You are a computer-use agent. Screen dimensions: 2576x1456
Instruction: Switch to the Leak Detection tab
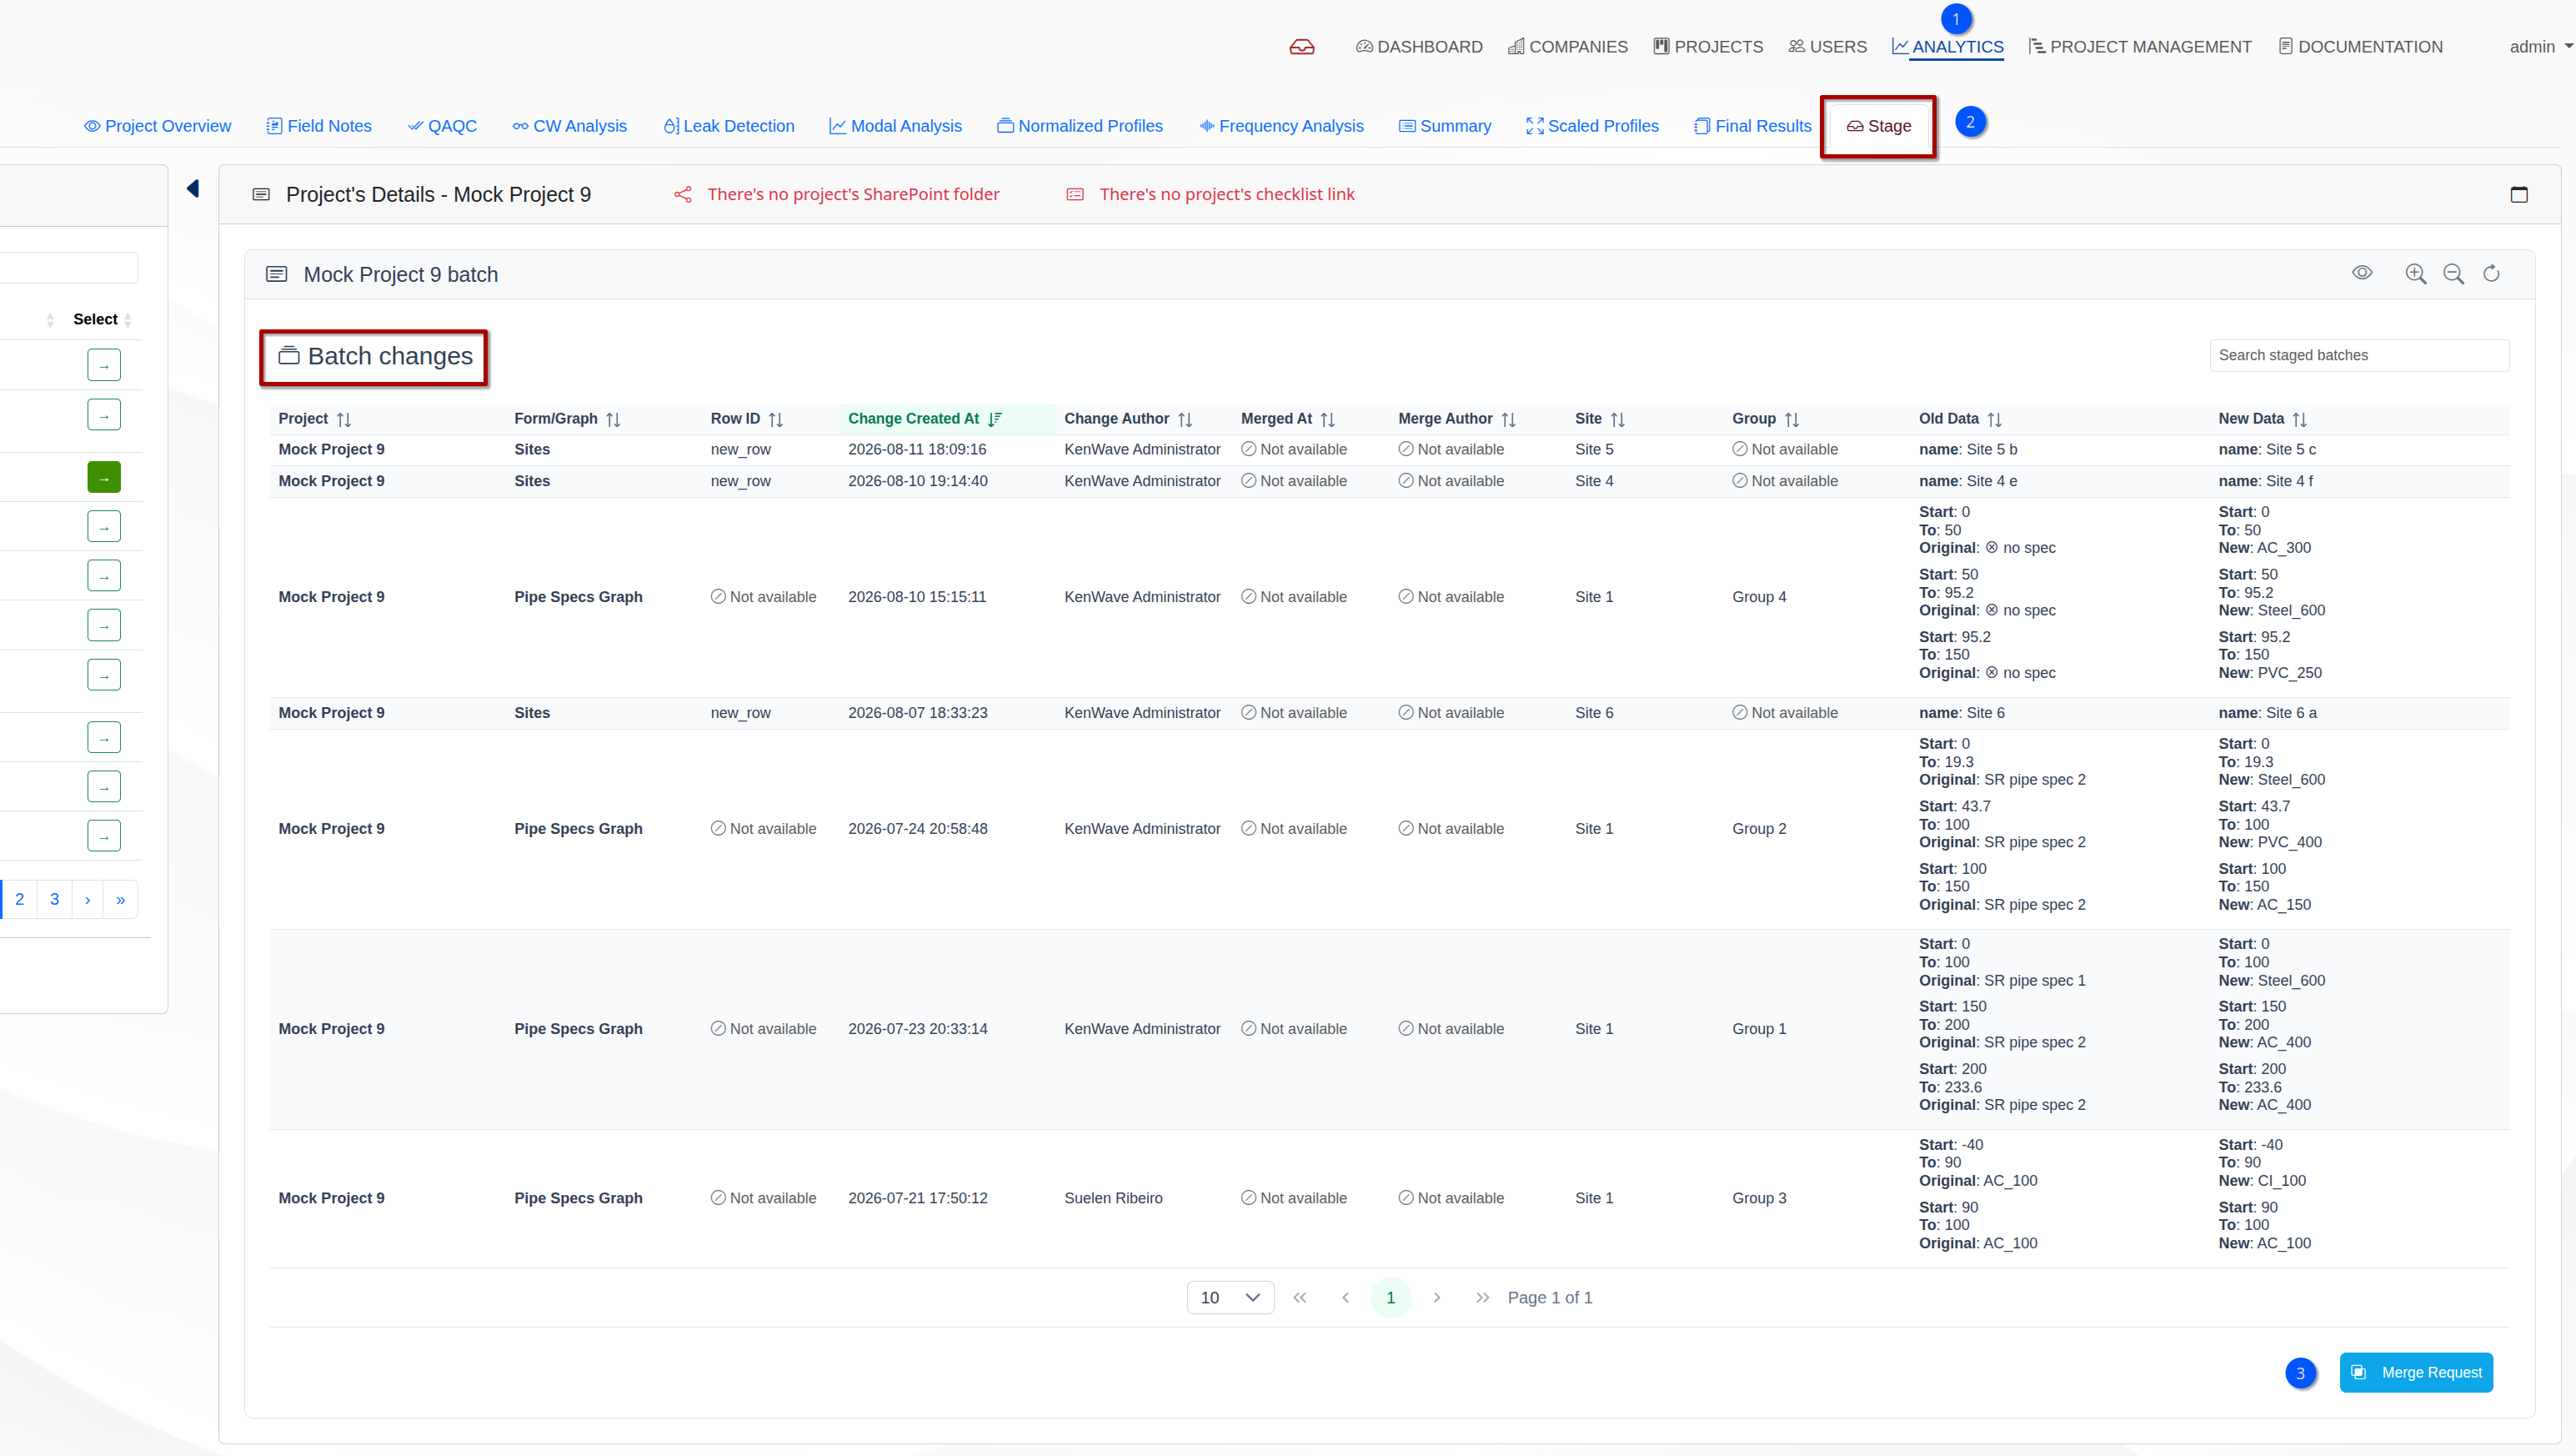pyautogui.click(x=729, y=126)
